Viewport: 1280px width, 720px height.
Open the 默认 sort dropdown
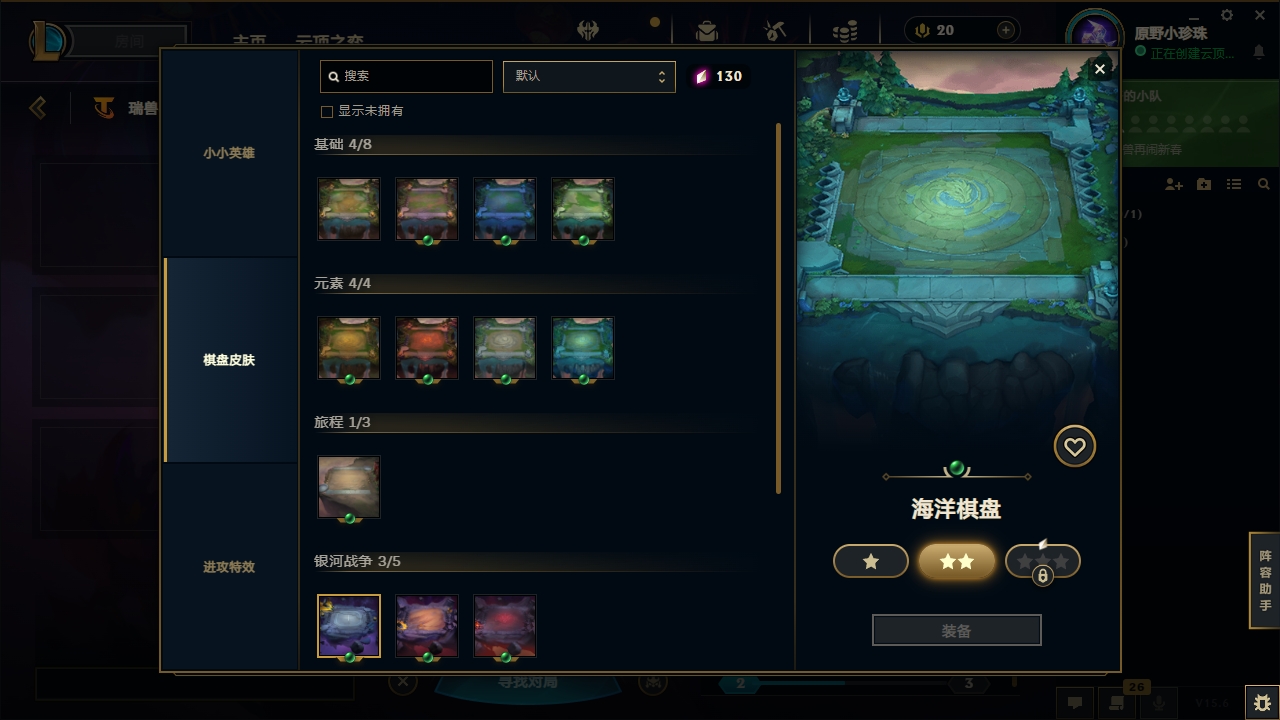coord(589,76)
